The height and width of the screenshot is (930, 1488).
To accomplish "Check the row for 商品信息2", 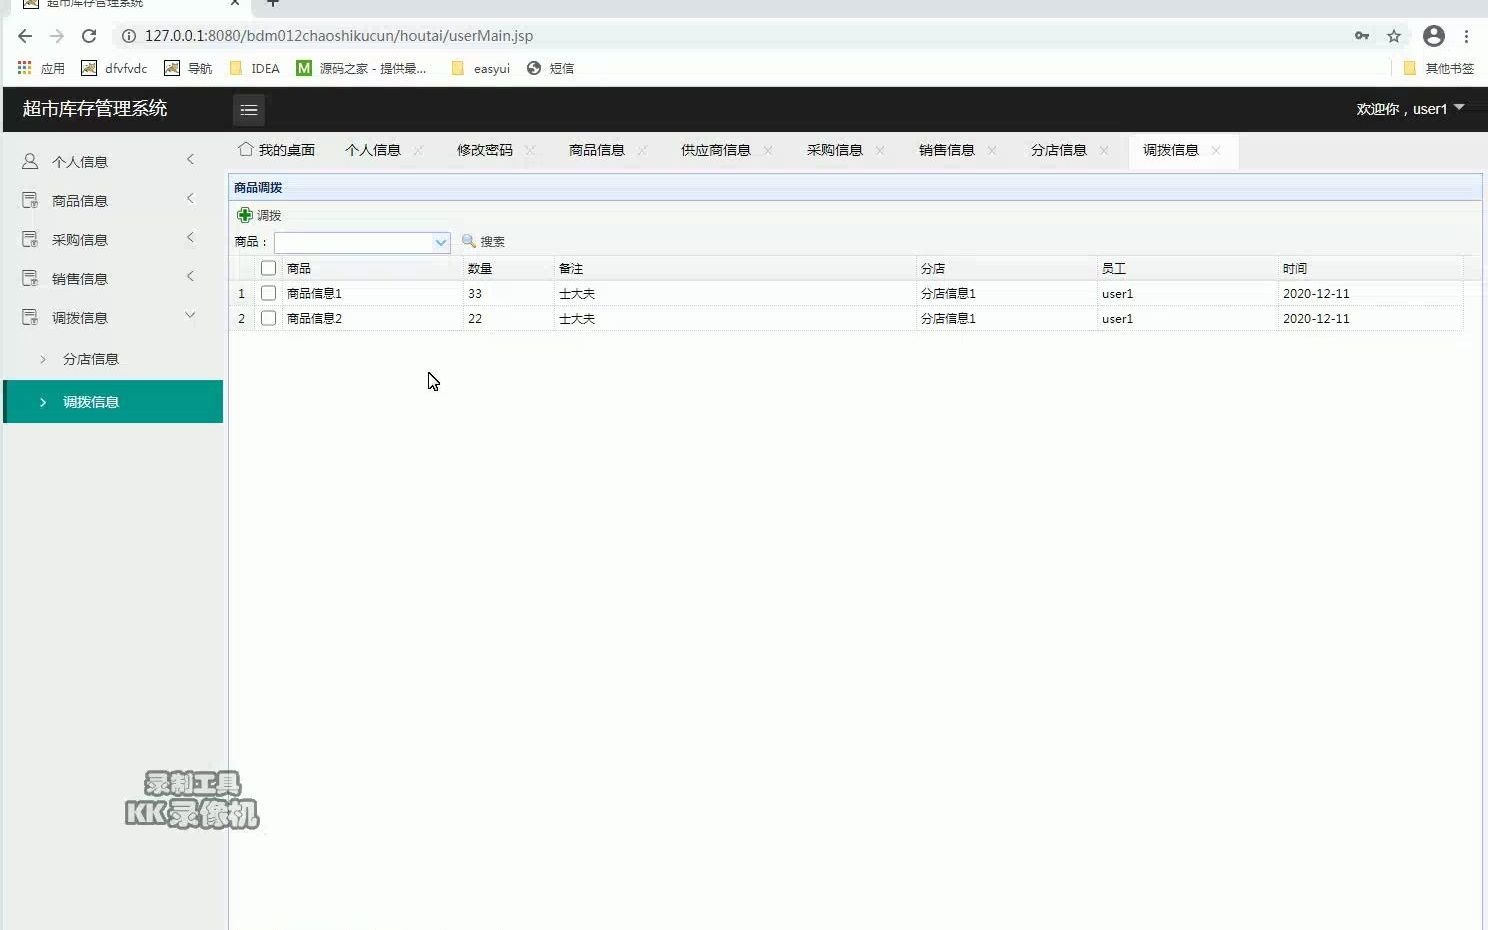I will pos(268,318).
